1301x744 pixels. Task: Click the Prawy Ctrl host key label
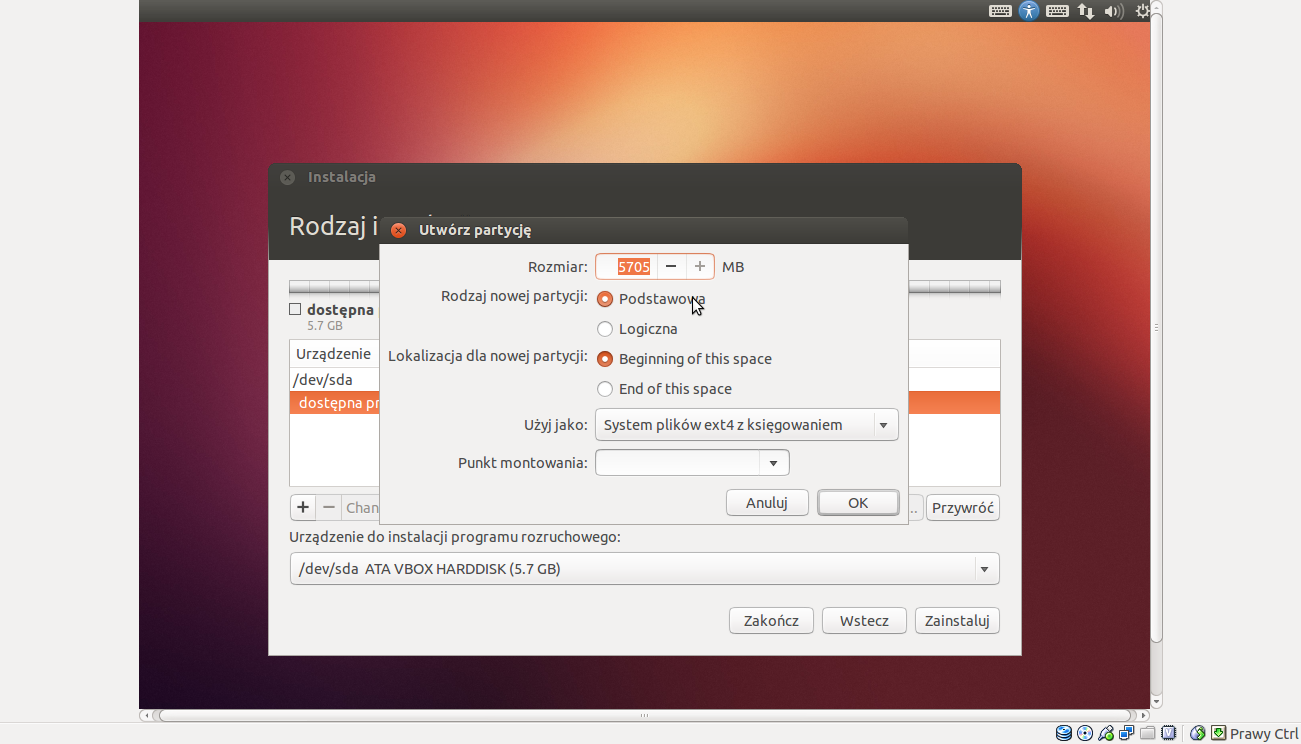[1264, 734]
